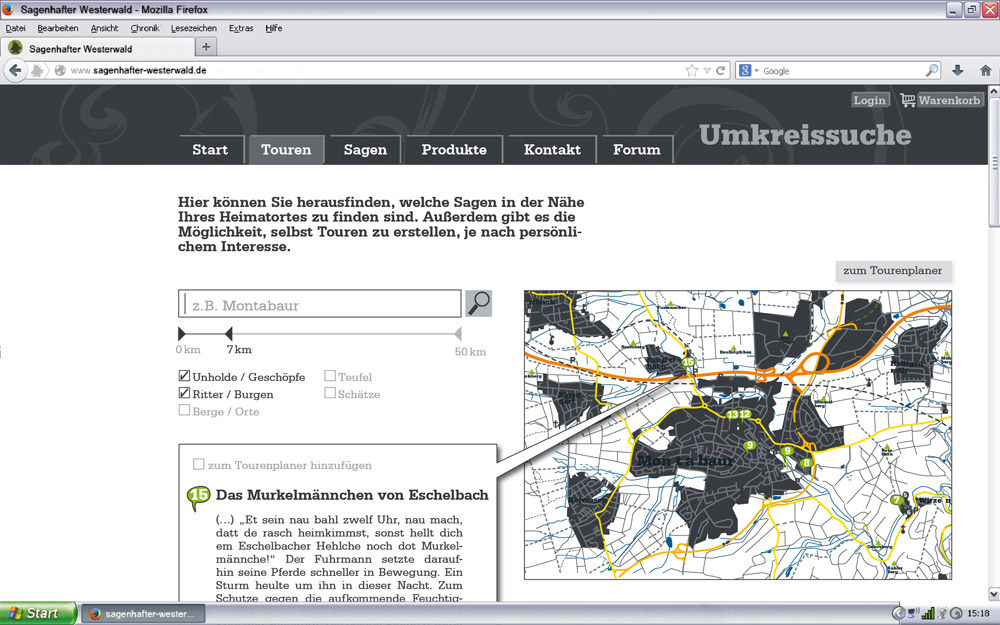Select the green map marker numbered 13

click(733, 414)
